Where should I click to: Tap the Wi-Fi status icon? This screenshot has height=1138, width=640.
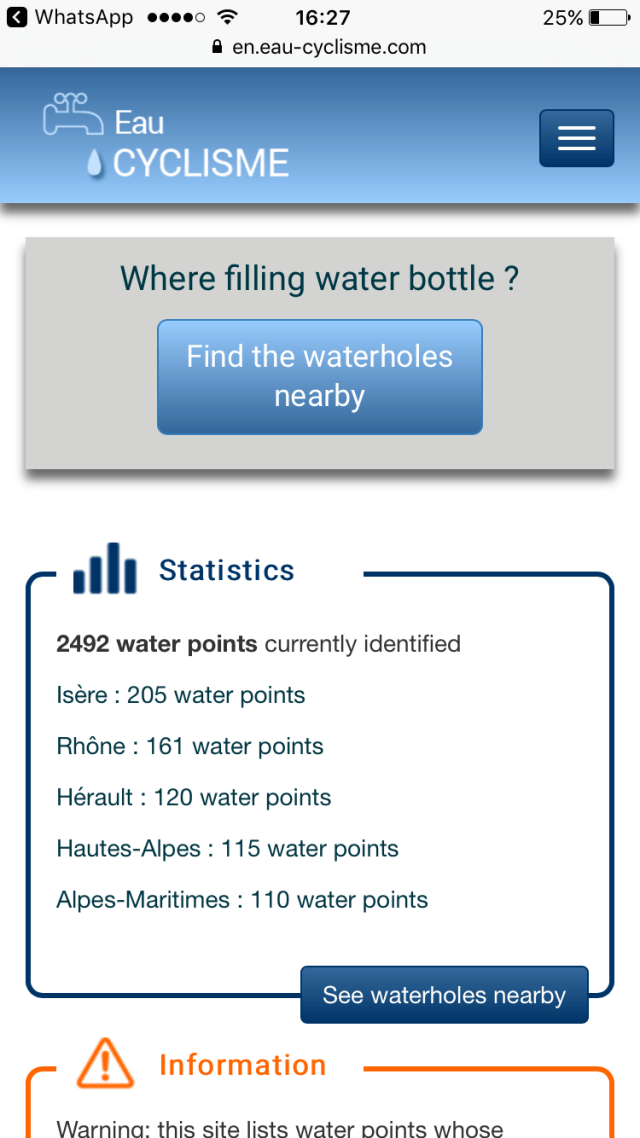[228, 18]
